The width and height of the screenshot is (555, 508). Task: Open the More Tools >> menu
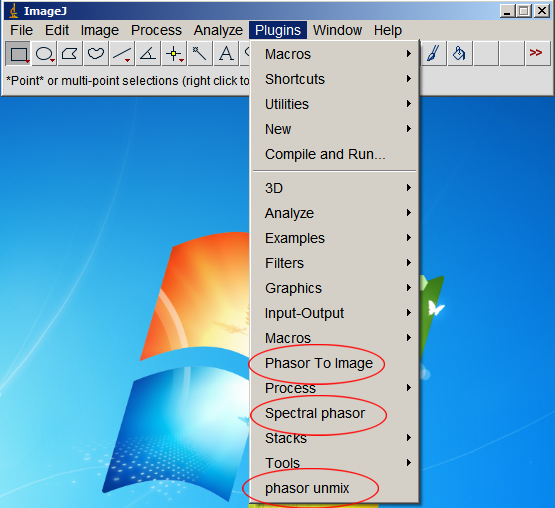(x=538, y=53)
